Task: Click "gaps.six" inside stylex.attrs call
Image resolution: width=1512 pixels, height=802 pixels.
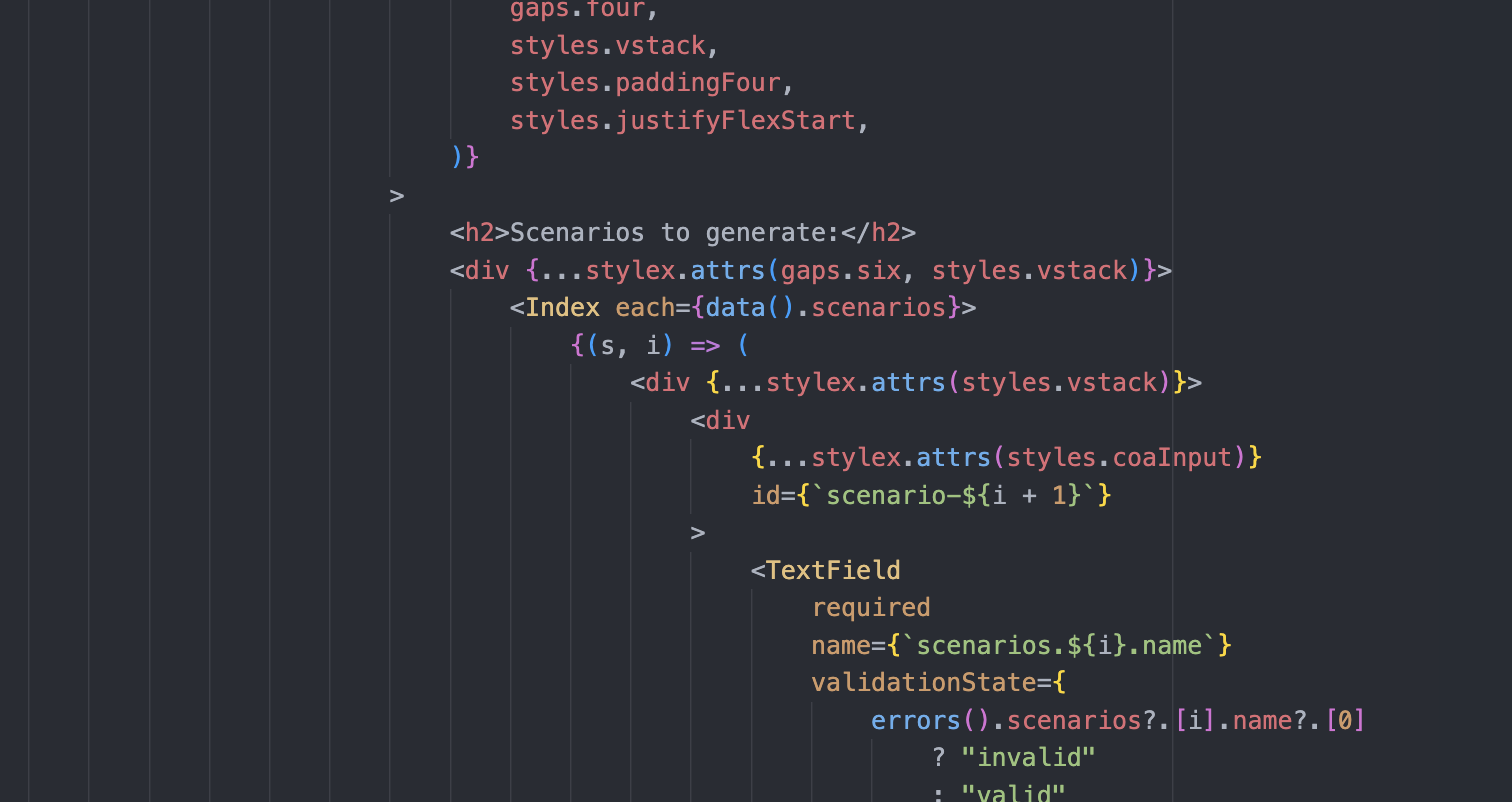Action: coord(841,270)
